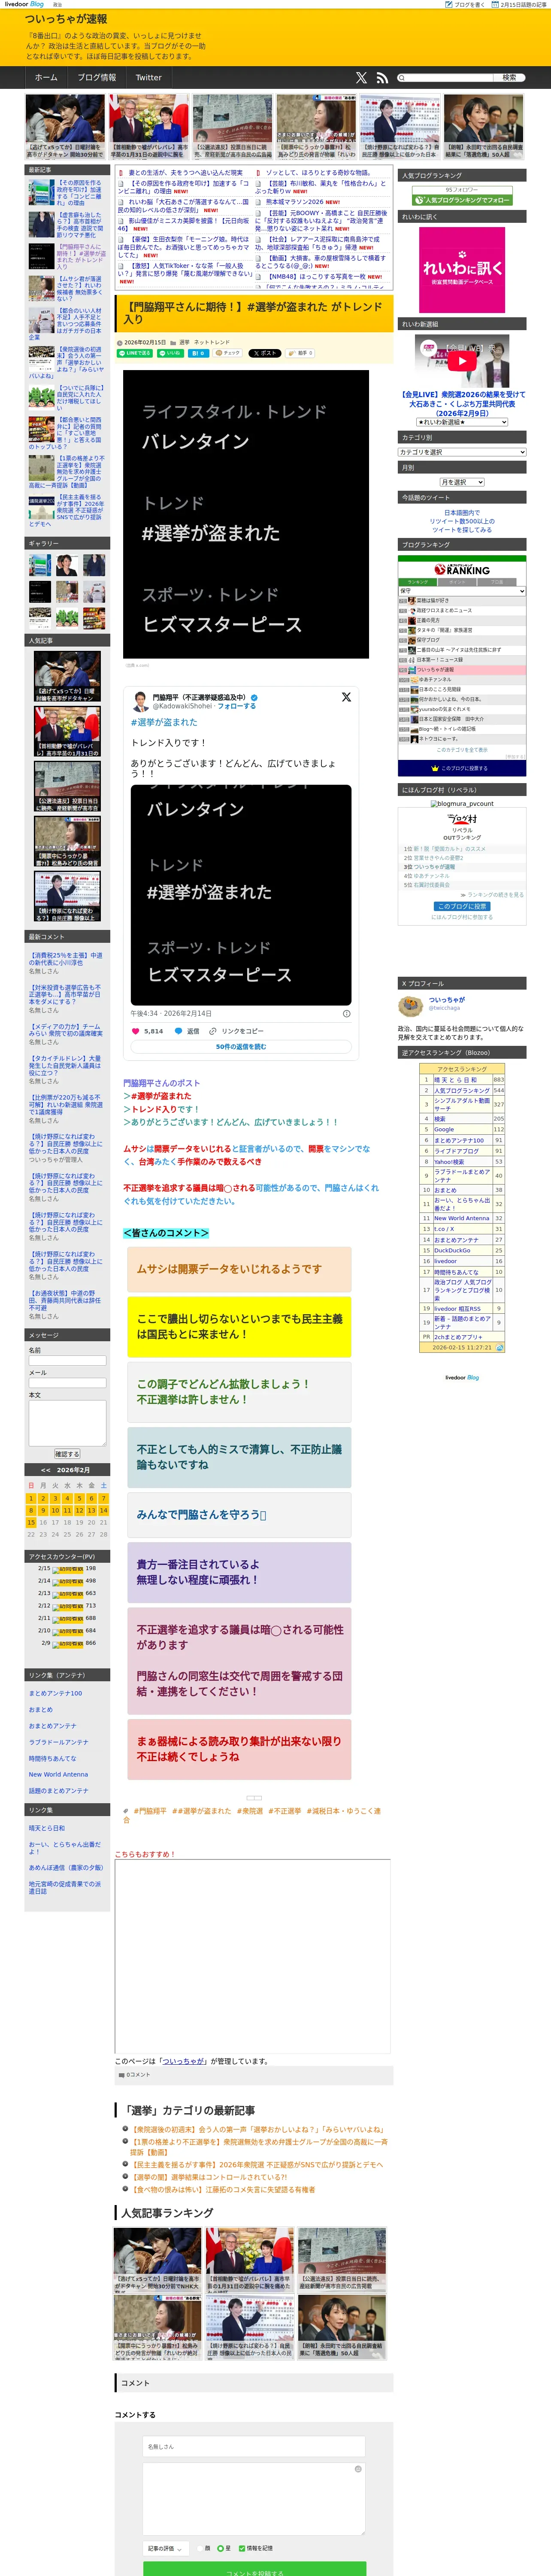
Task: Select calendar date 15
Action: tap(31, 1522)
